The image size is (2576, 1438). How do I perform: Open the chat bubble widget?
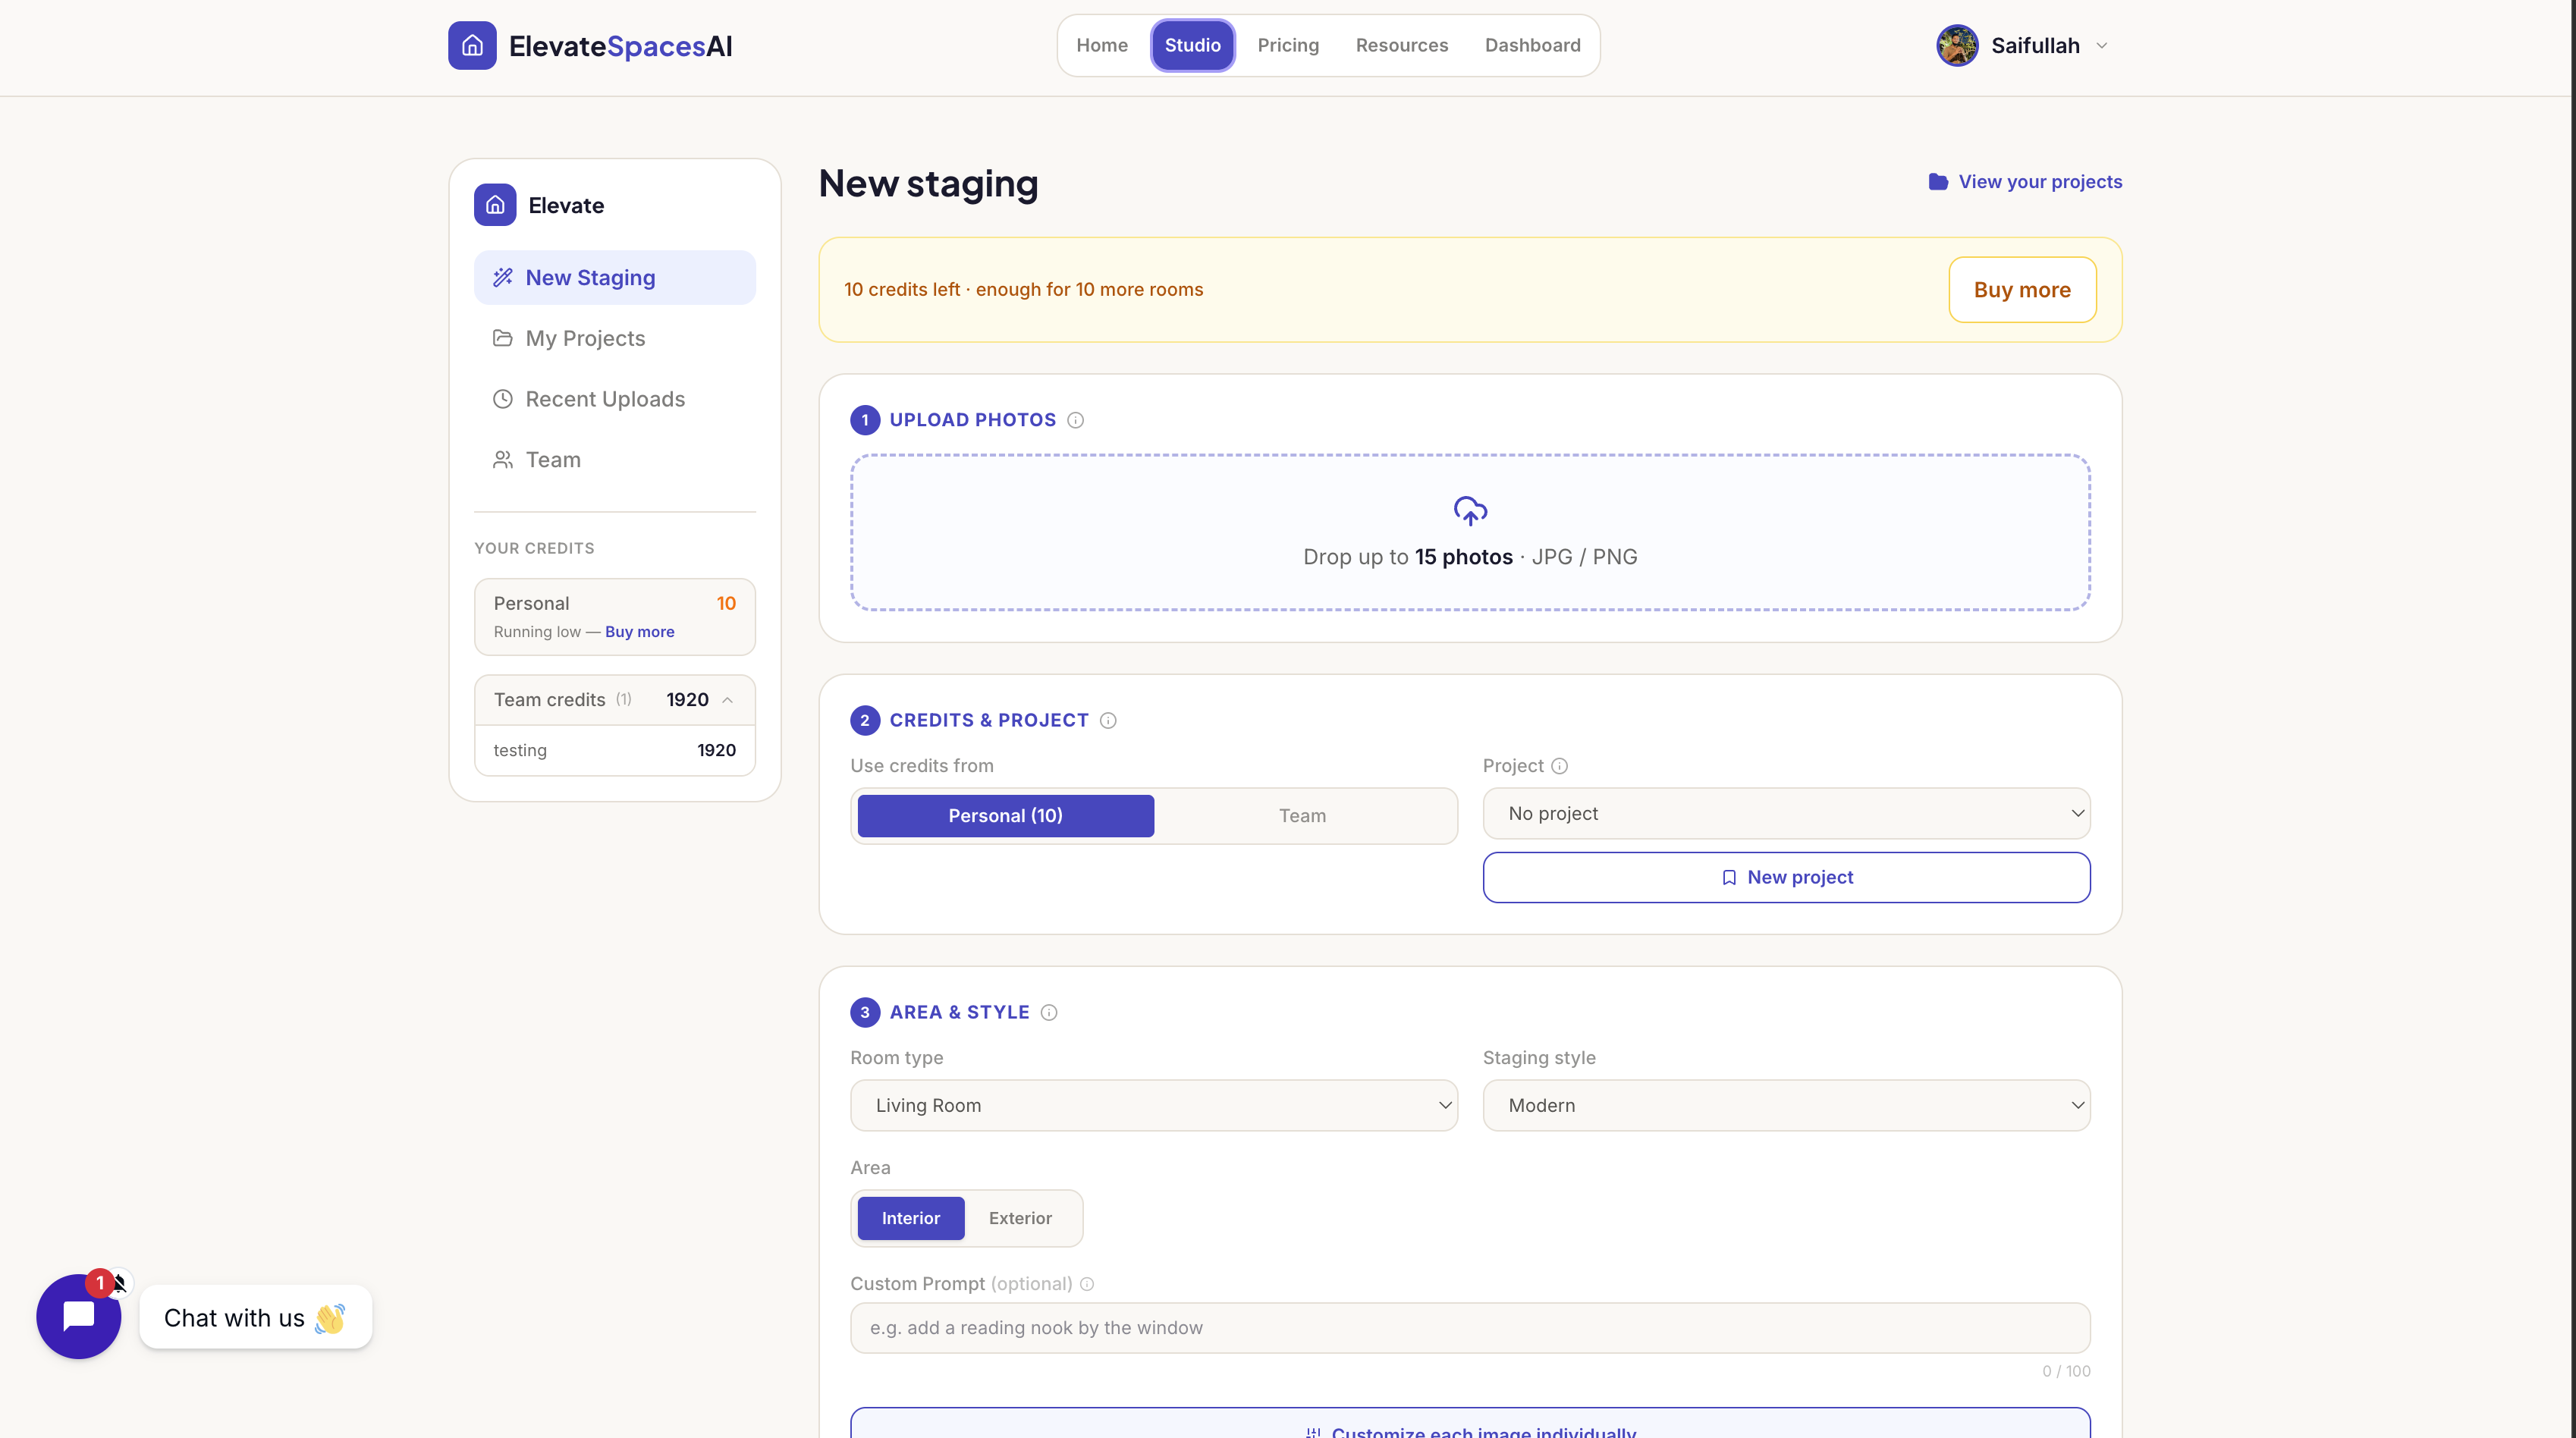click(x=79, y=1316)
